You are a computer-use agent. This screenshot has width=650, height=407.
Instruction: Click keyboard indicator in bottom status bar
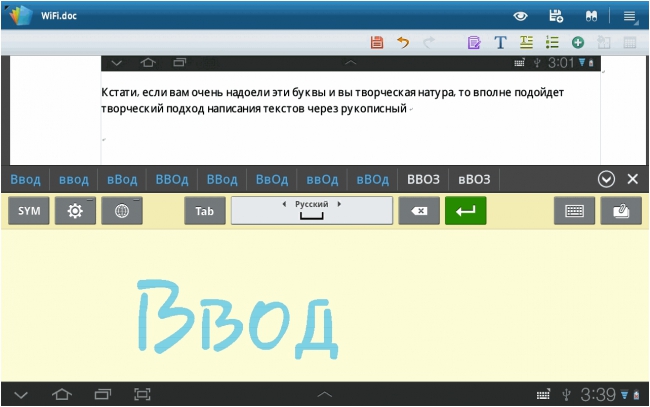click(x=543, y=395)
